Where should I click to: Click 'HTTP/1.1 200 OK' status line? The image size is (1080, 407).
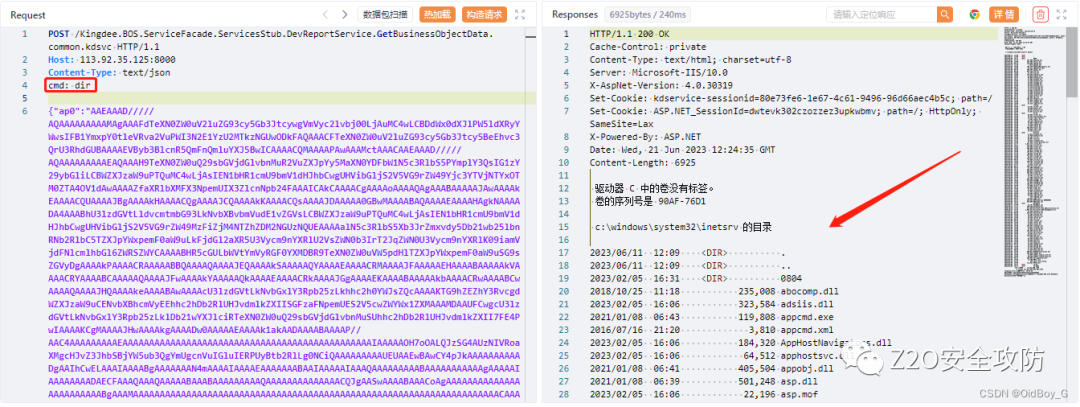(x=632, y=34)
